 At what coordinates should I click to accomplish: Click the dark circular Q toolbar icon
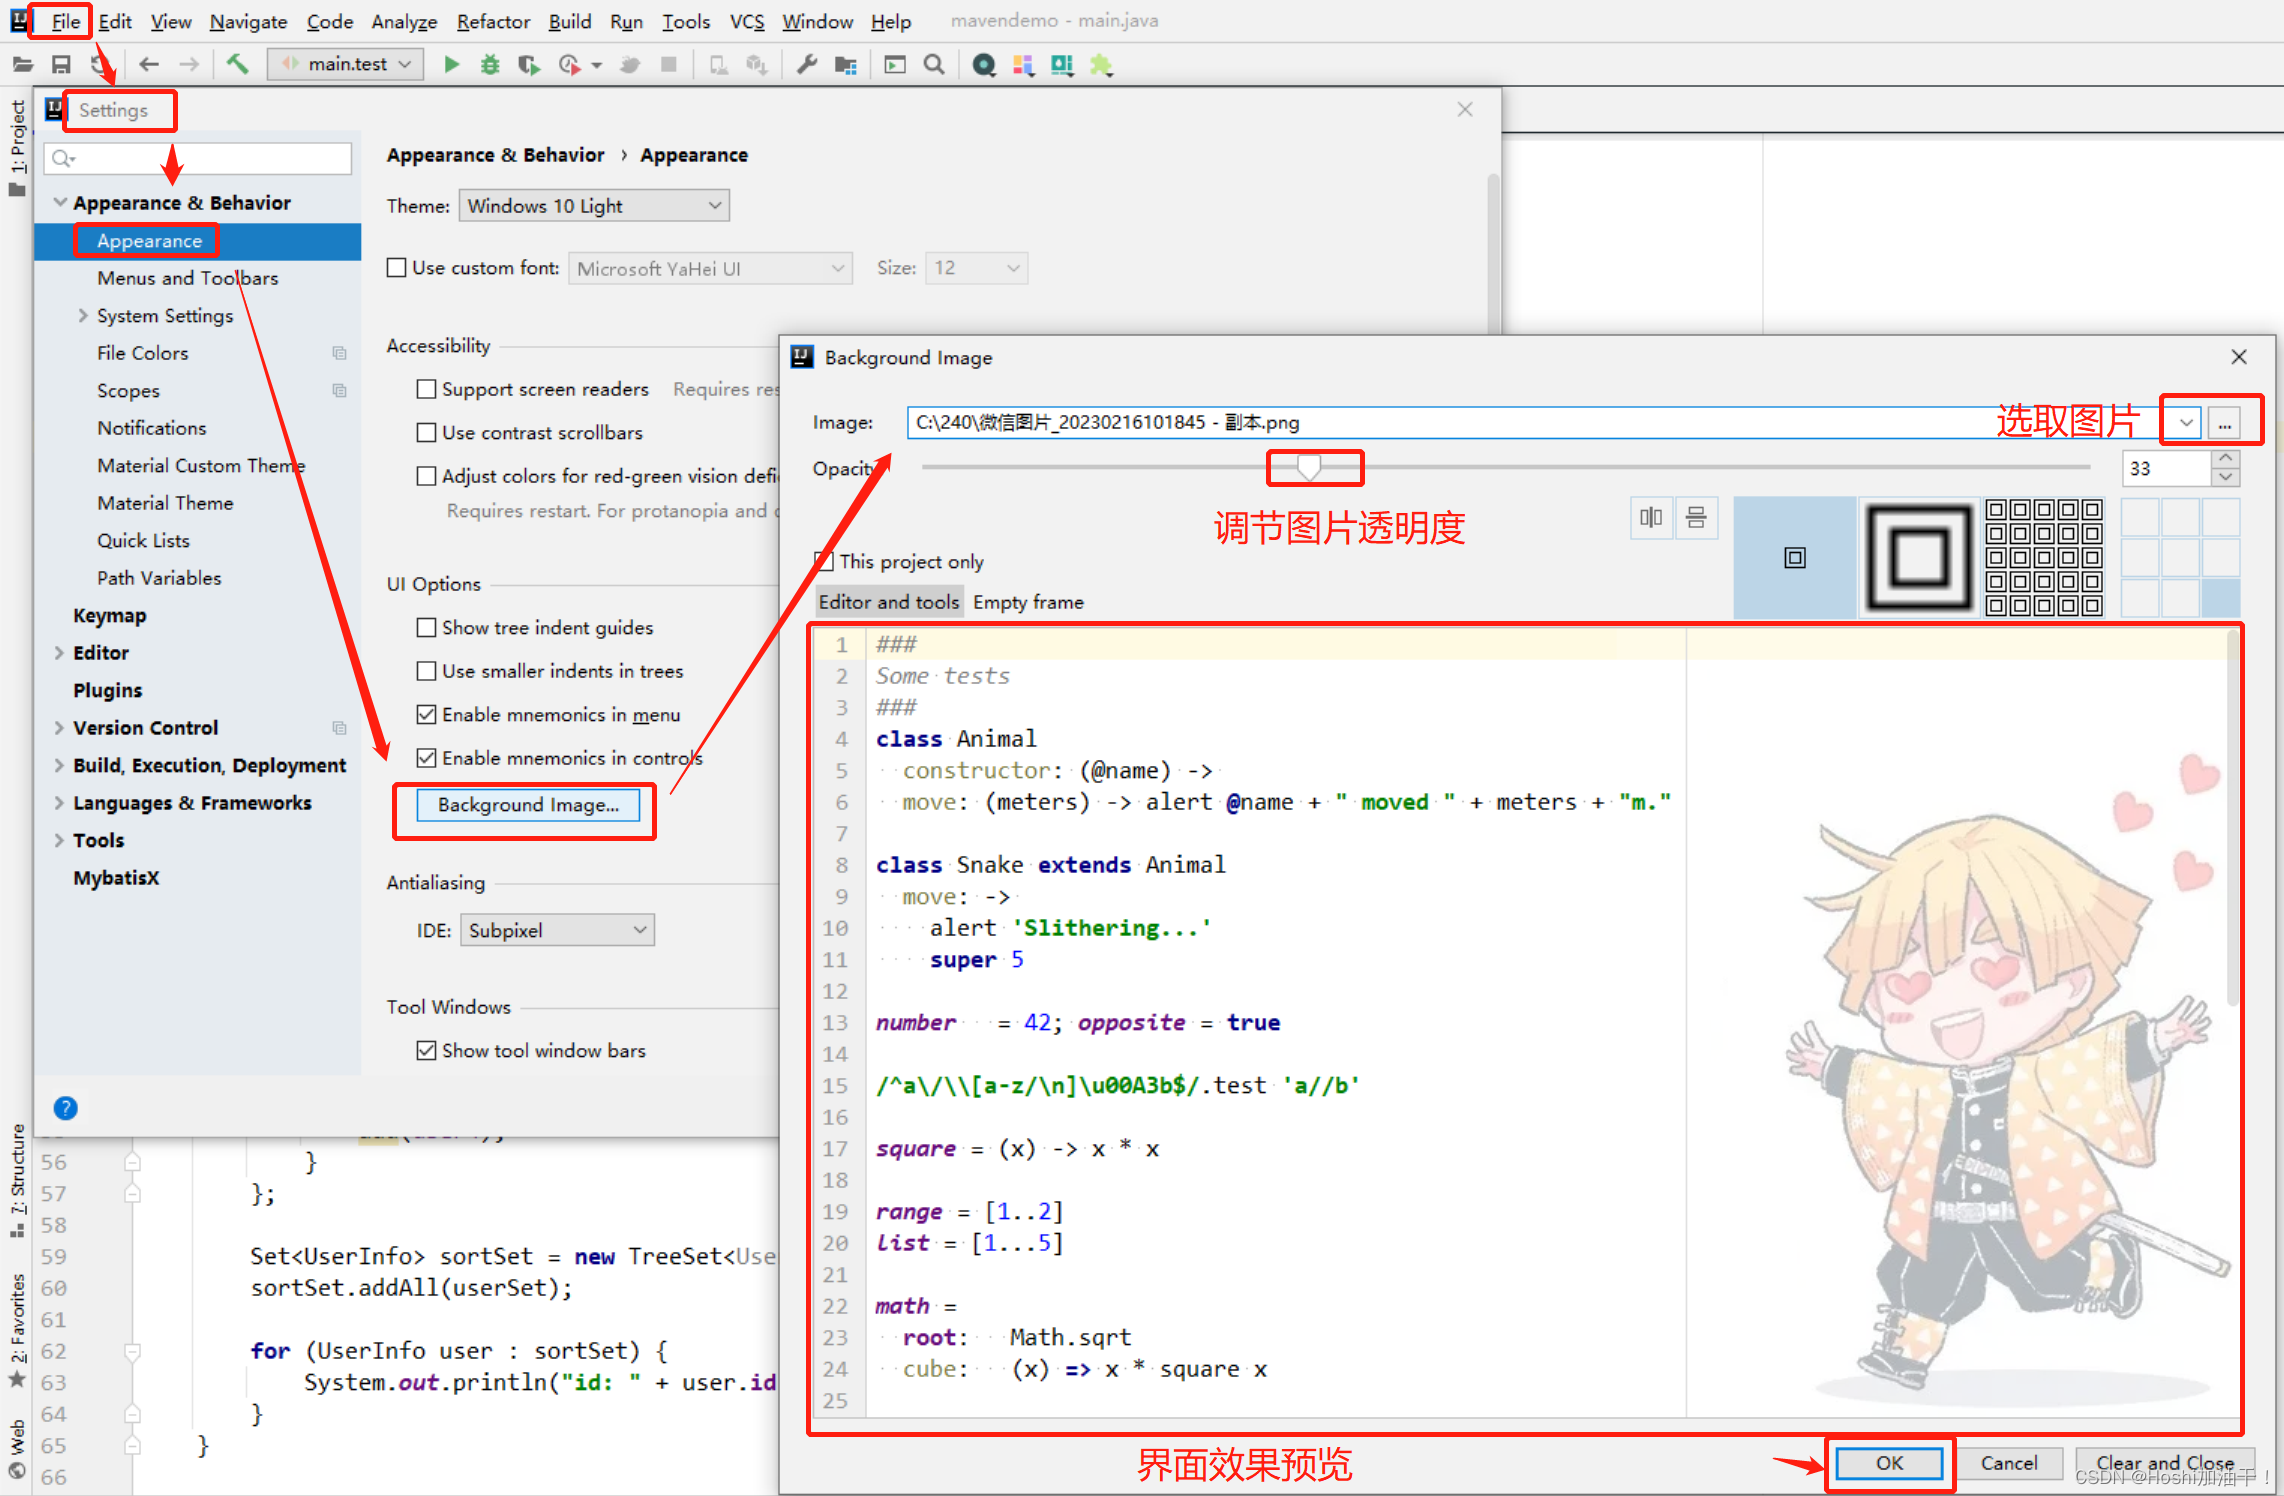[x=984, y=65]
